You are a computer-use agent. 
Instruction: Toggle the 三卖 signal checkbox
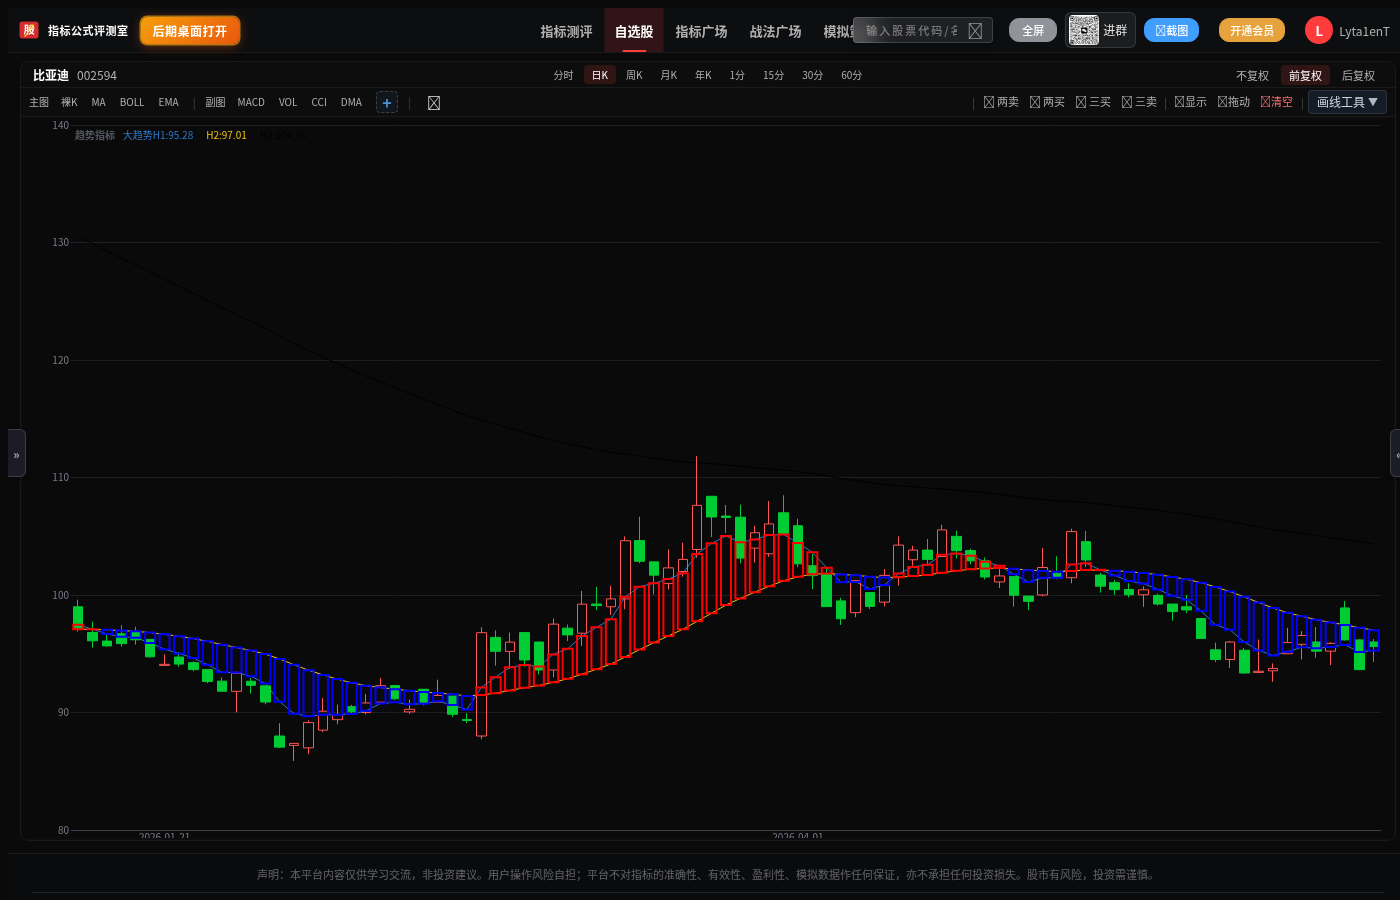coord(1139,102)
